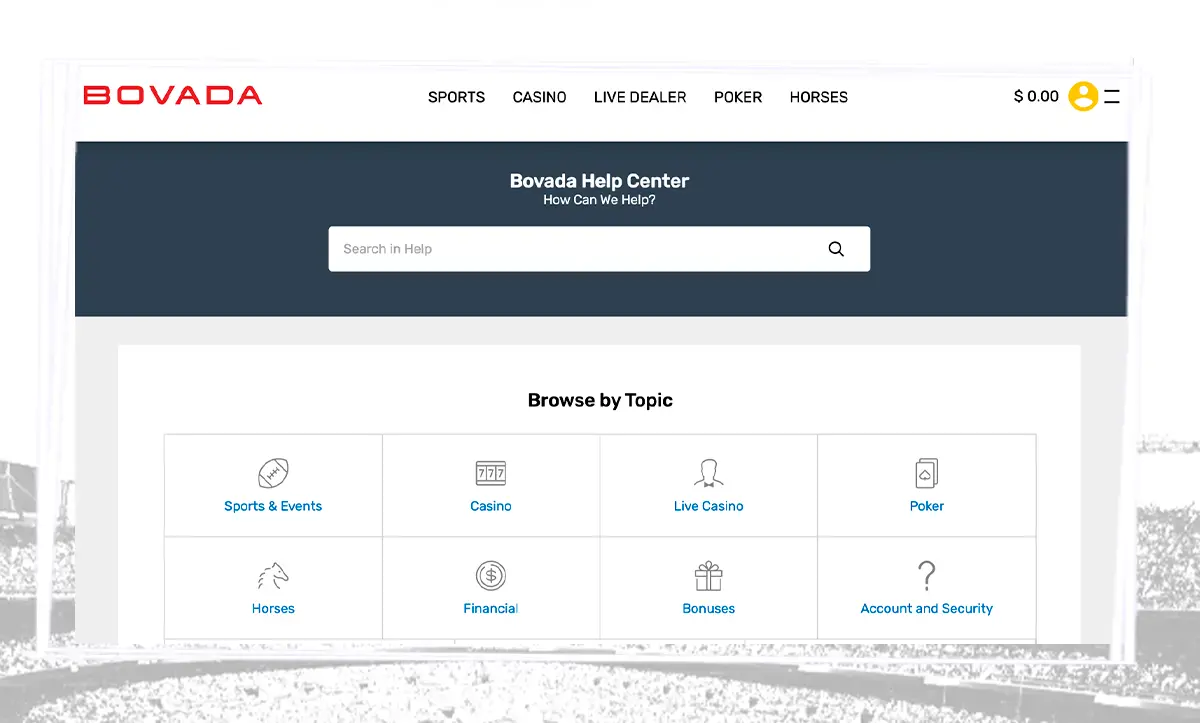The width and height of the screenshot is (1200, 723).
Task: Select the Sports & Events football icon
Action: [273, 472]
